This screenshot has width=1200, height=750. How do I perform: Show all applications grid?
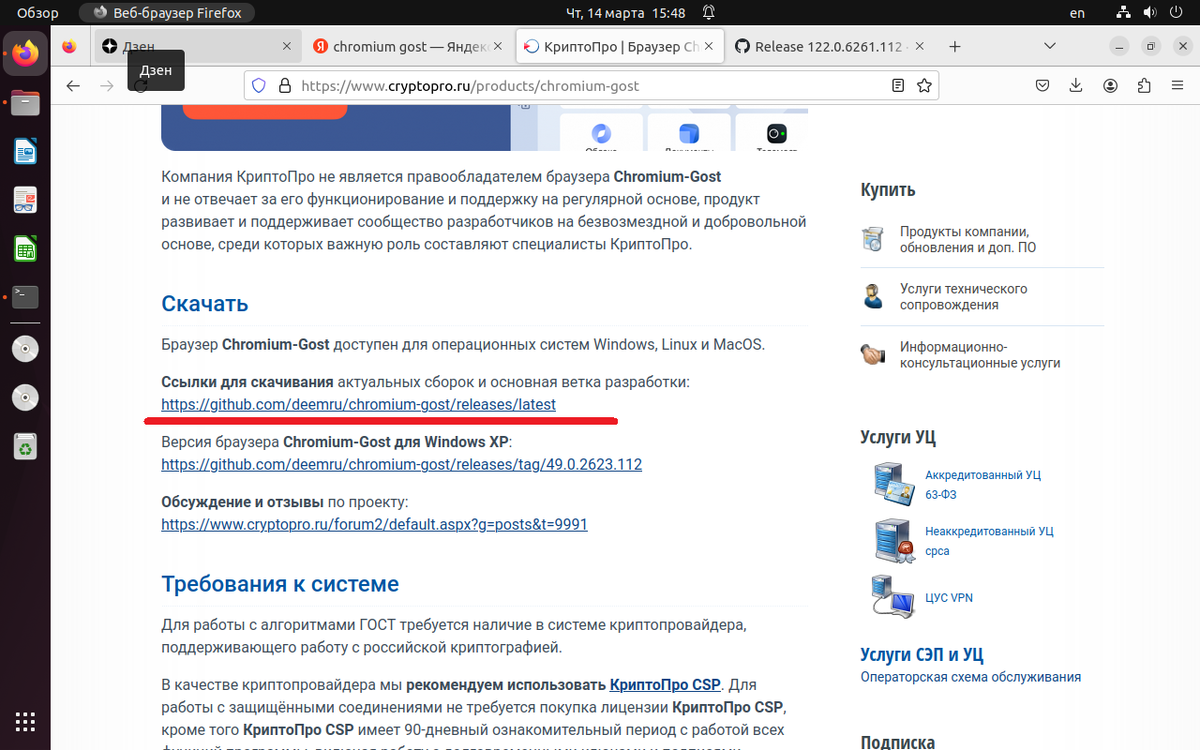pyautogui.click(x=25, y=720)
